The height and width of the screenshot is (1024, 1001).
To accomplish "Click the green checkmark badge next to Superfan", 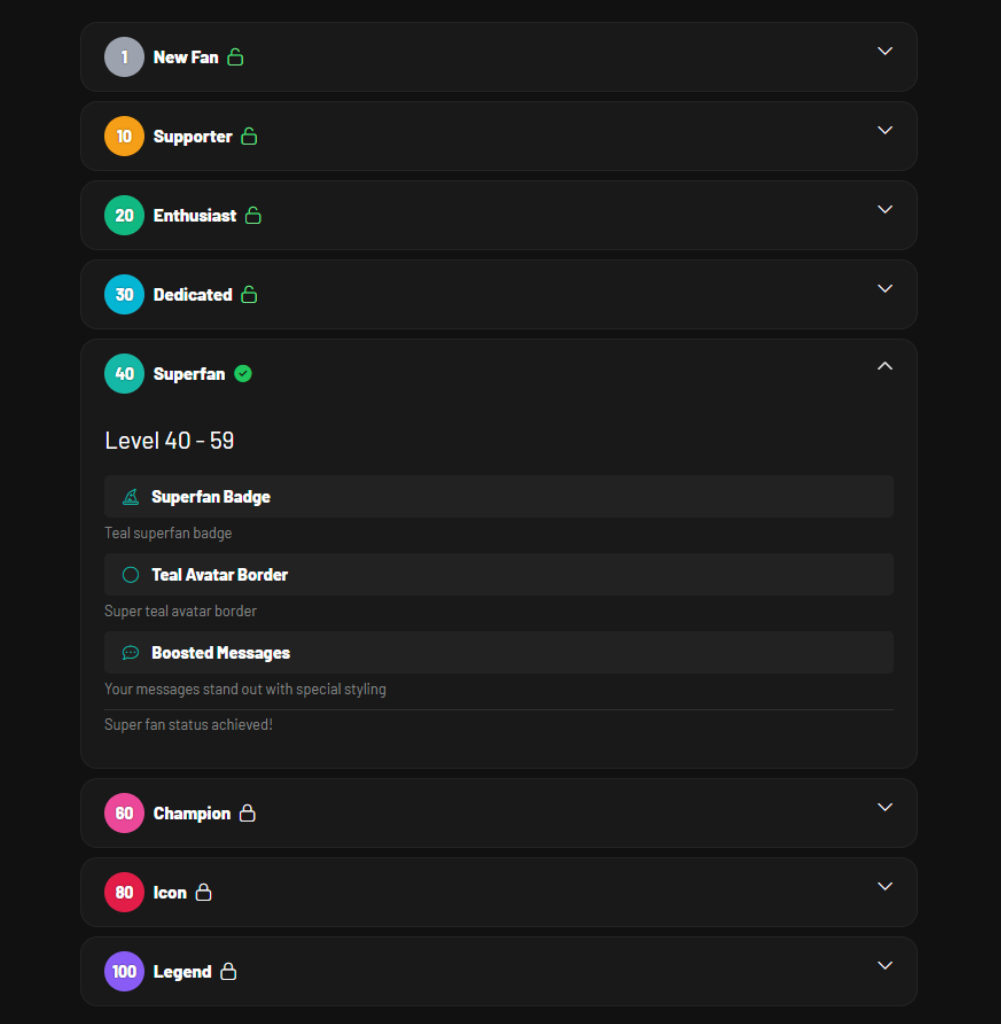I will point(243,374).
